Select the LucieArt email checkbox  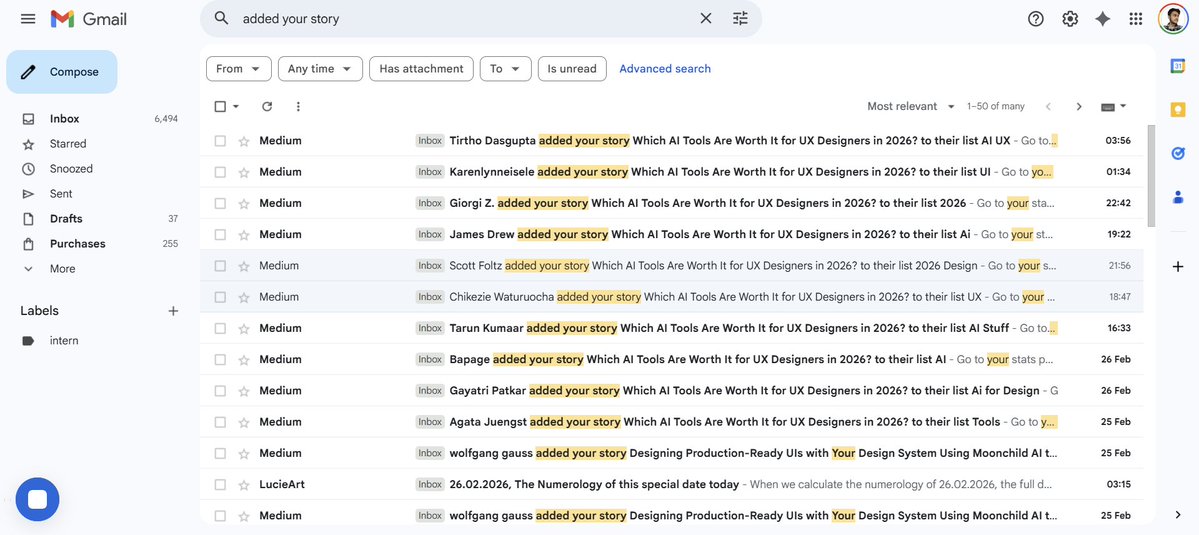(x=220, y=485)
